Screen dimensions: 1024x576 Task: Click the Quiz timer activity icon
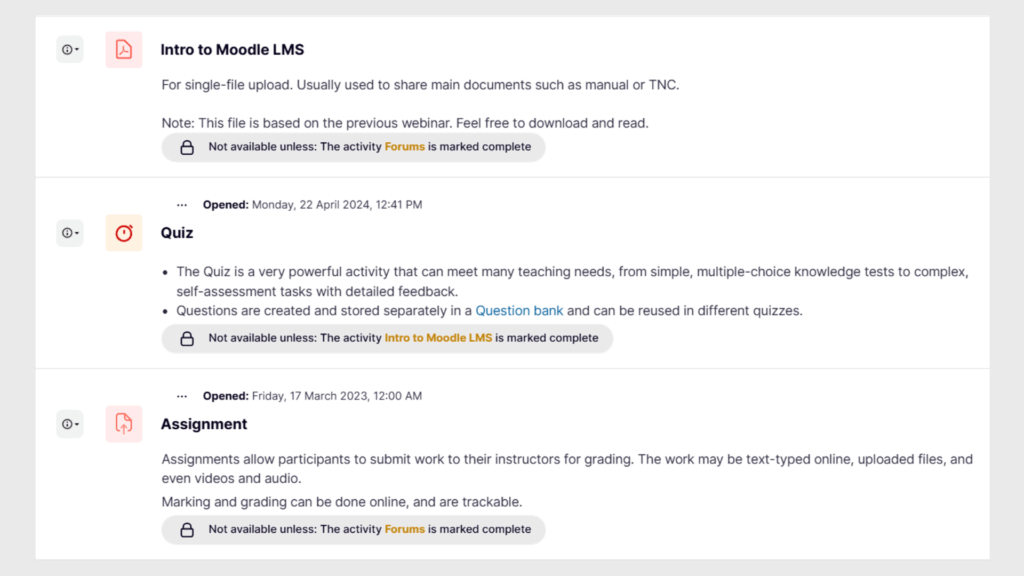pos(123,233)
